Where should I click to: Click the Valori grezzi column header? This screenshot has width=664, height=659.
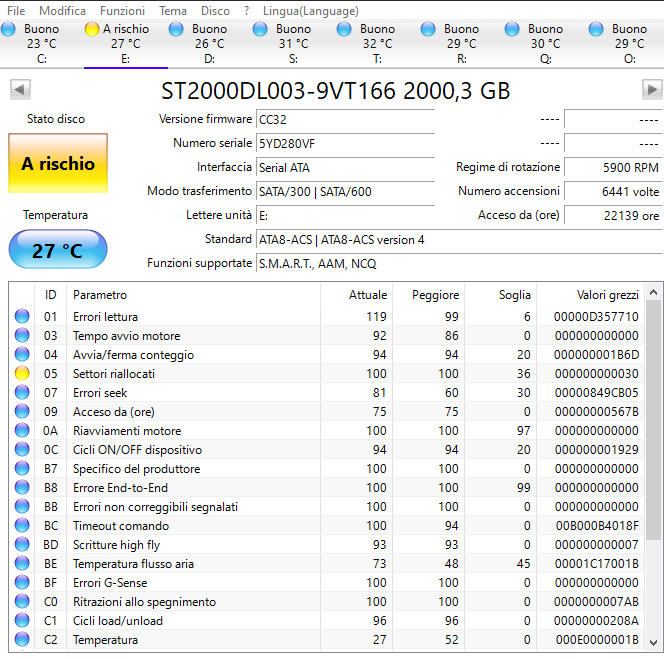[591, 294]
